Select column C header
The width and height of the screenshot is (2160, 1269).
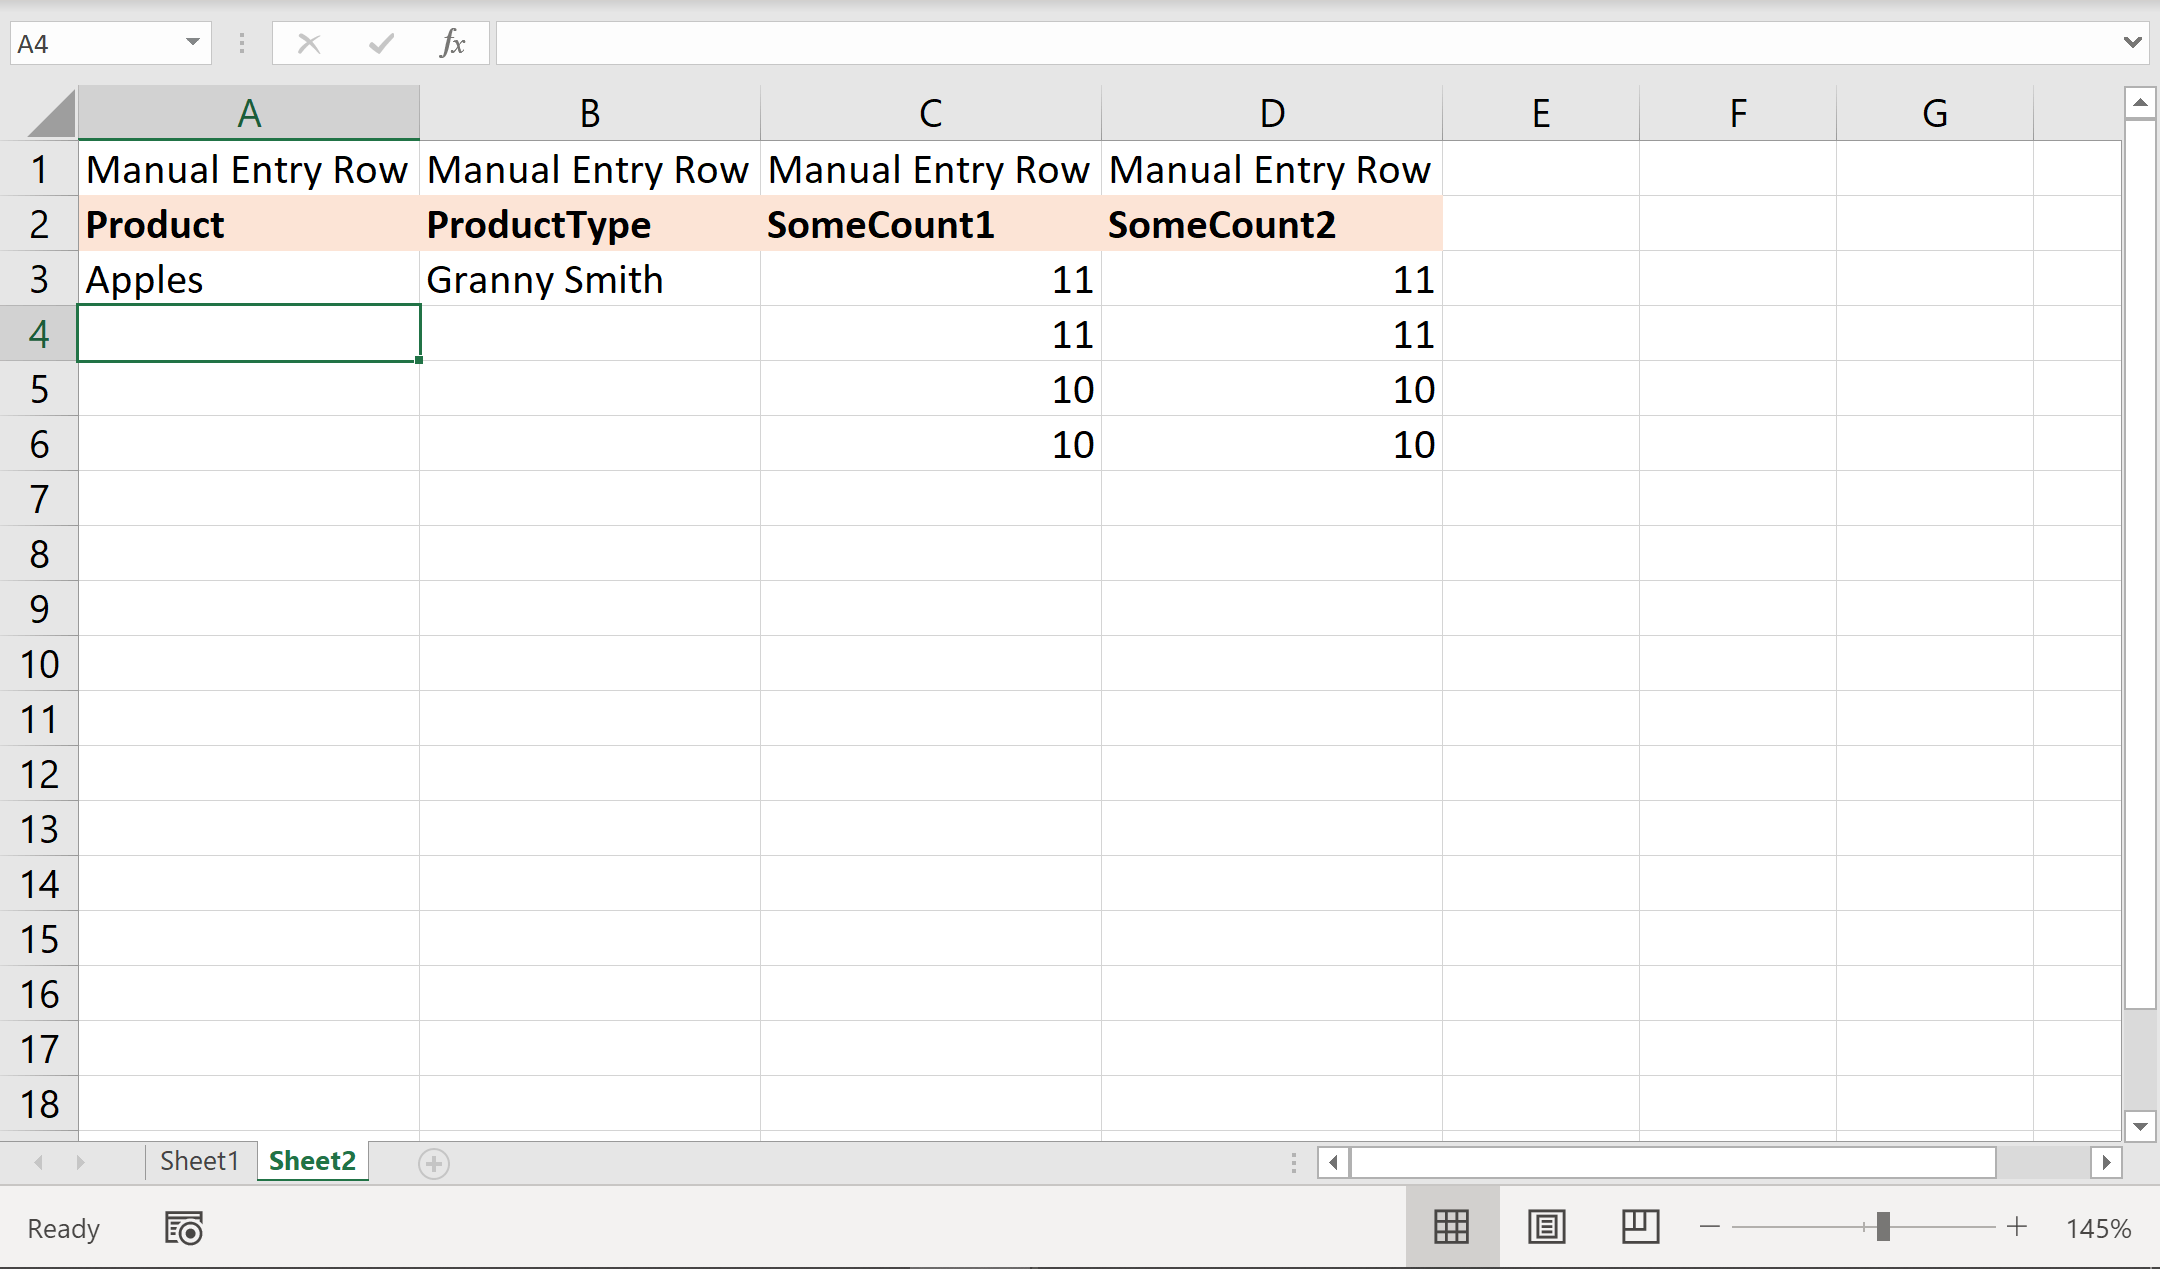(930, 113)
